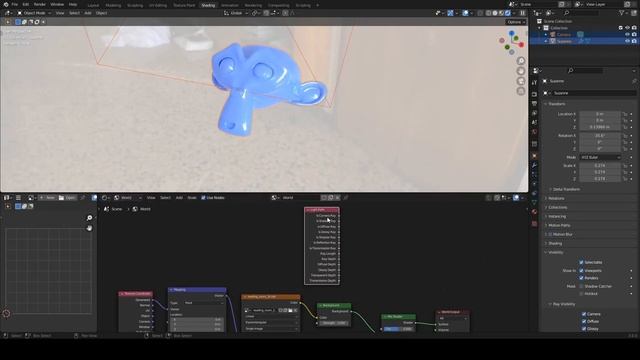
Task: Toggle the Use Nodes checkbox
Action: 203,198
